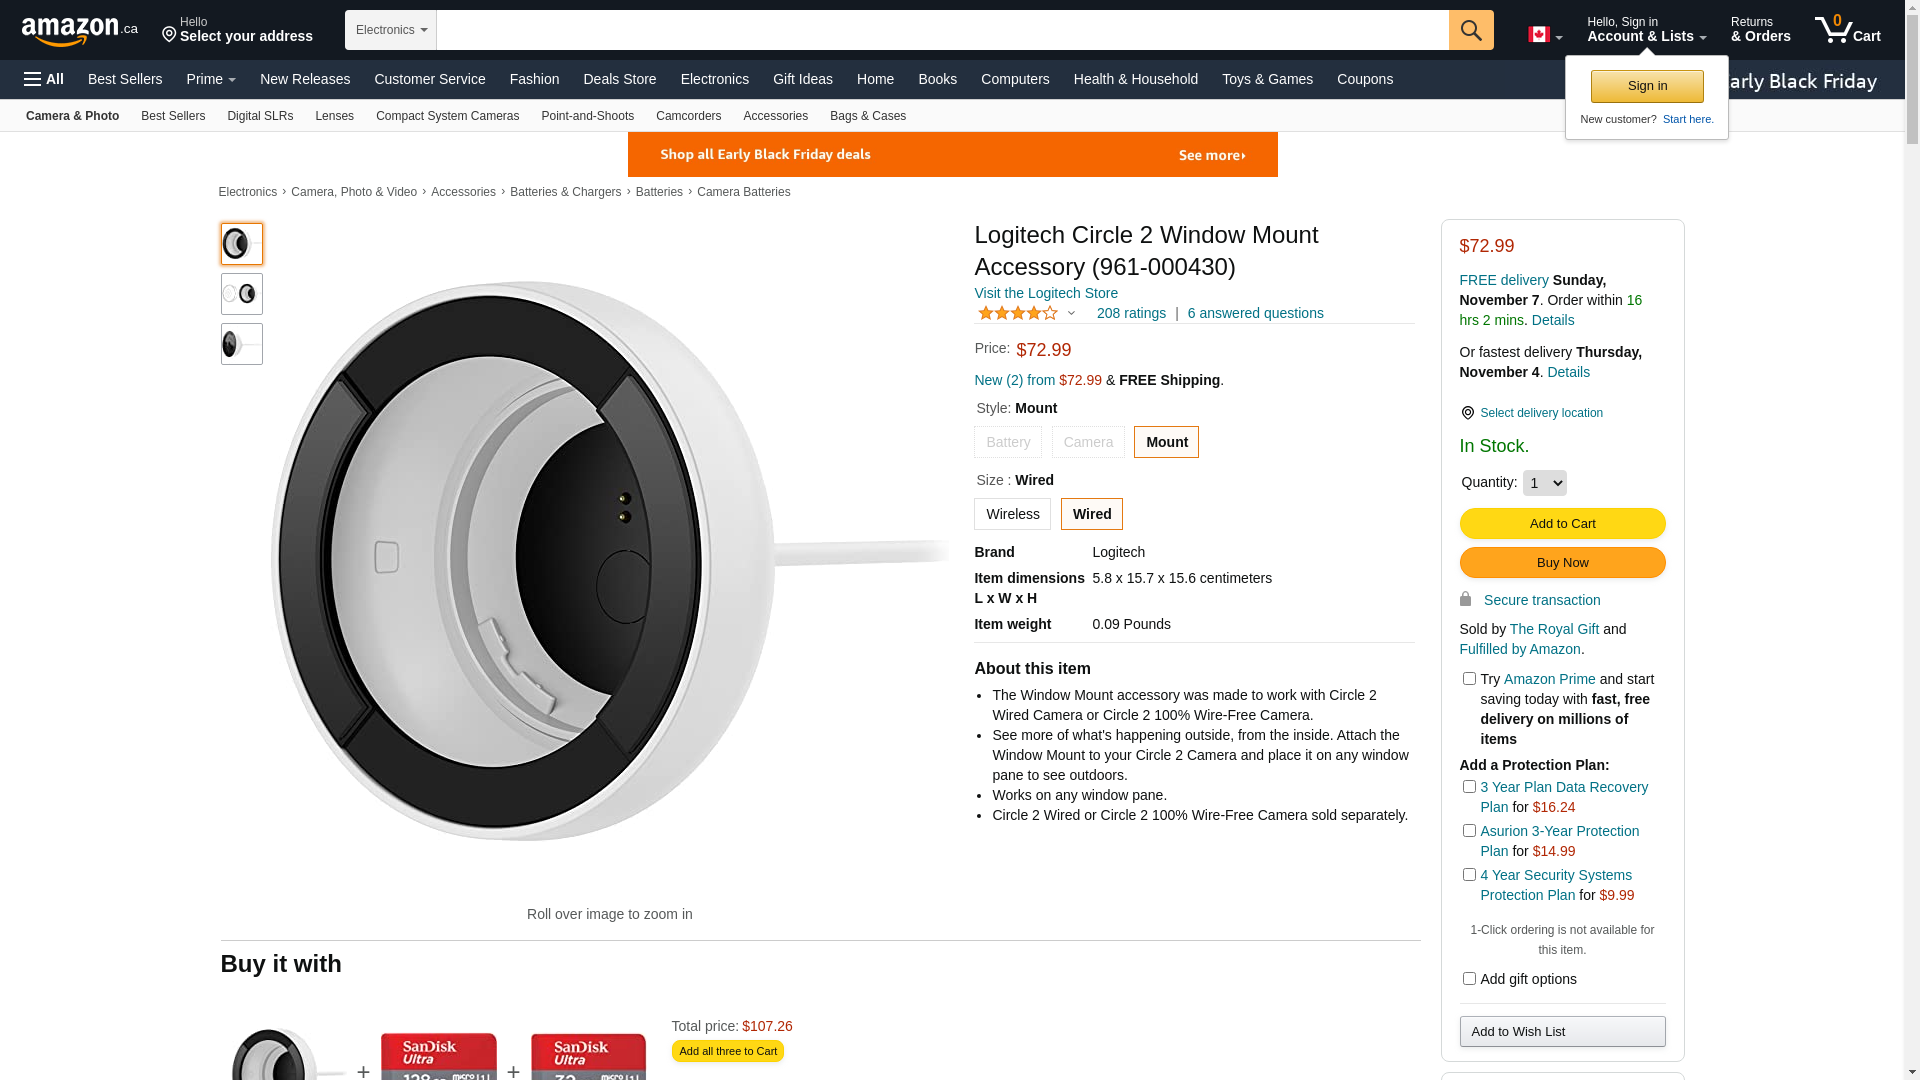Click the Canada flag language selector
1920x1080 pixels.
pyautogui.click(x=1544, y=35)
